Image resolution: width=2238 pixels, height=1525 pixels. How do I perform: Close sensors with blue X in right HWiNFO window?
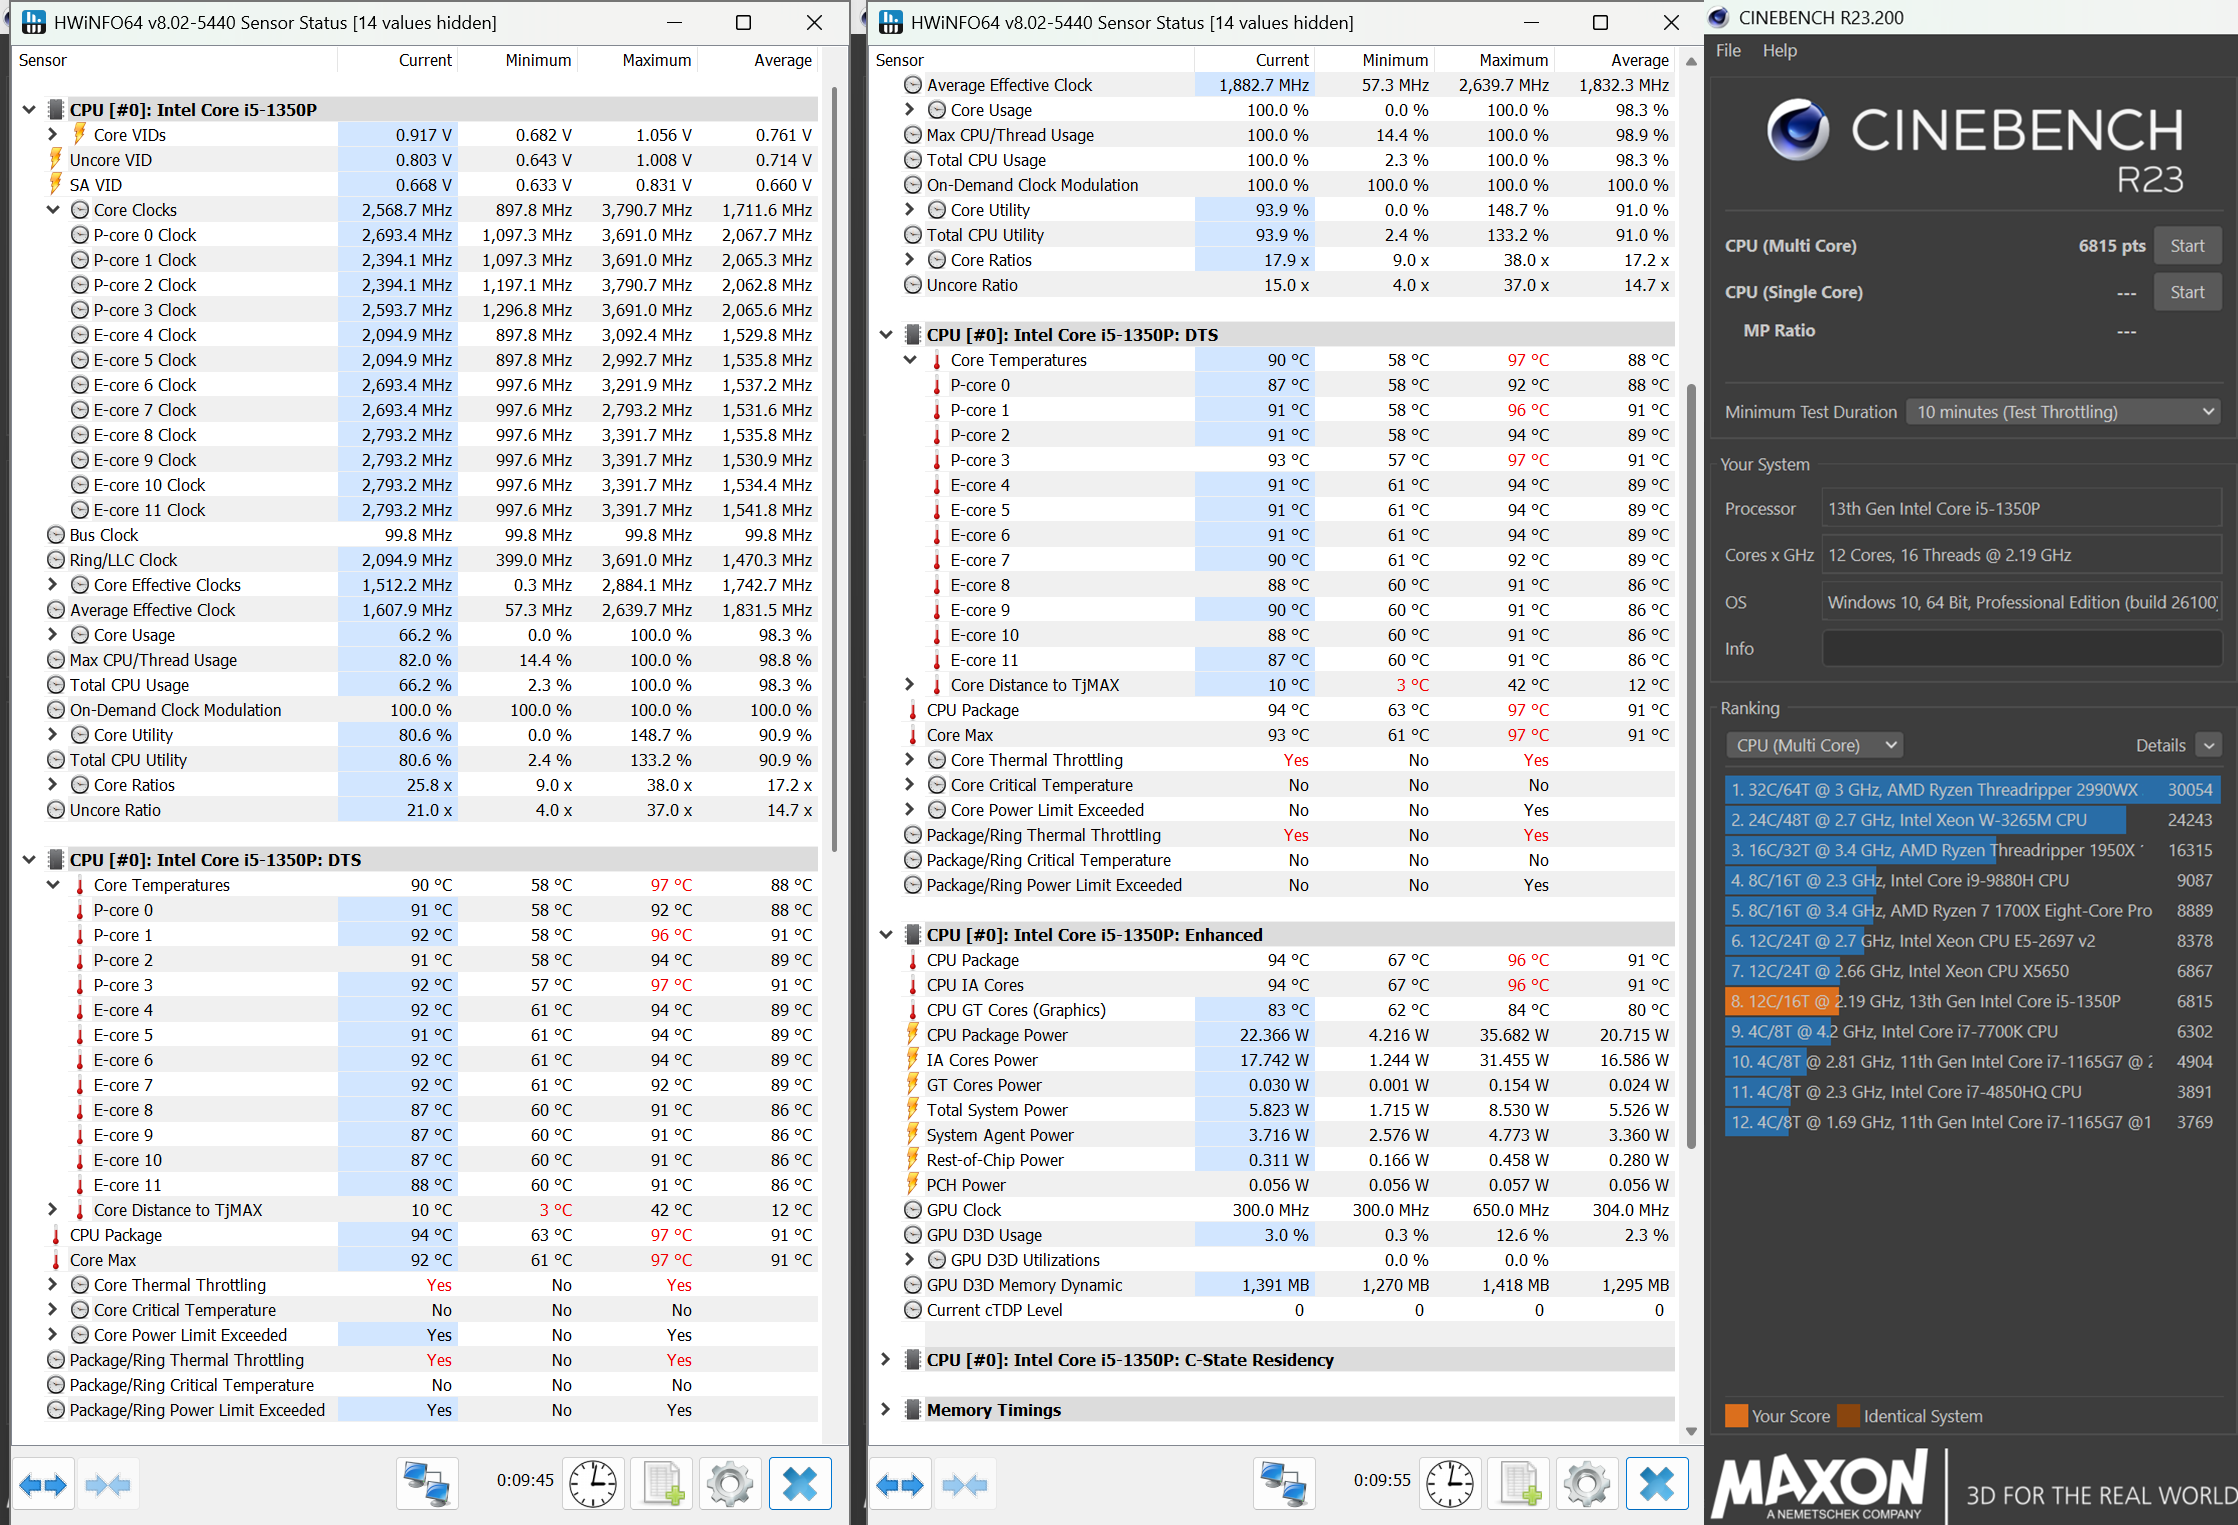(x=1656, y=1483)
